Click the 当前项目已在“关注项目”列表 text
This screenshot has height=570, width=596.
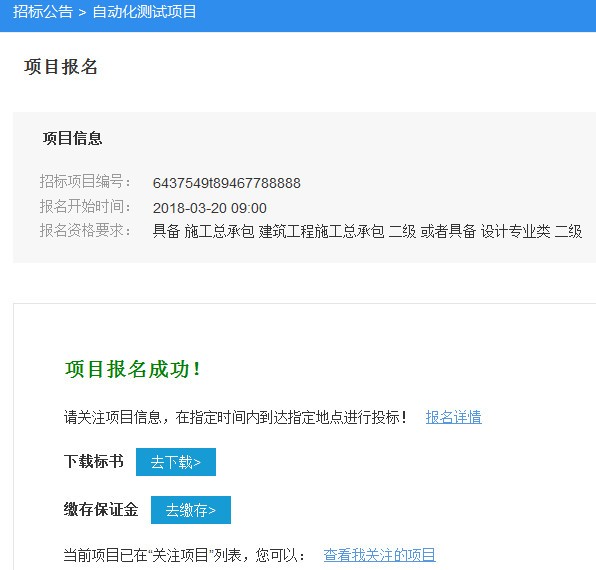pos(152,555)
